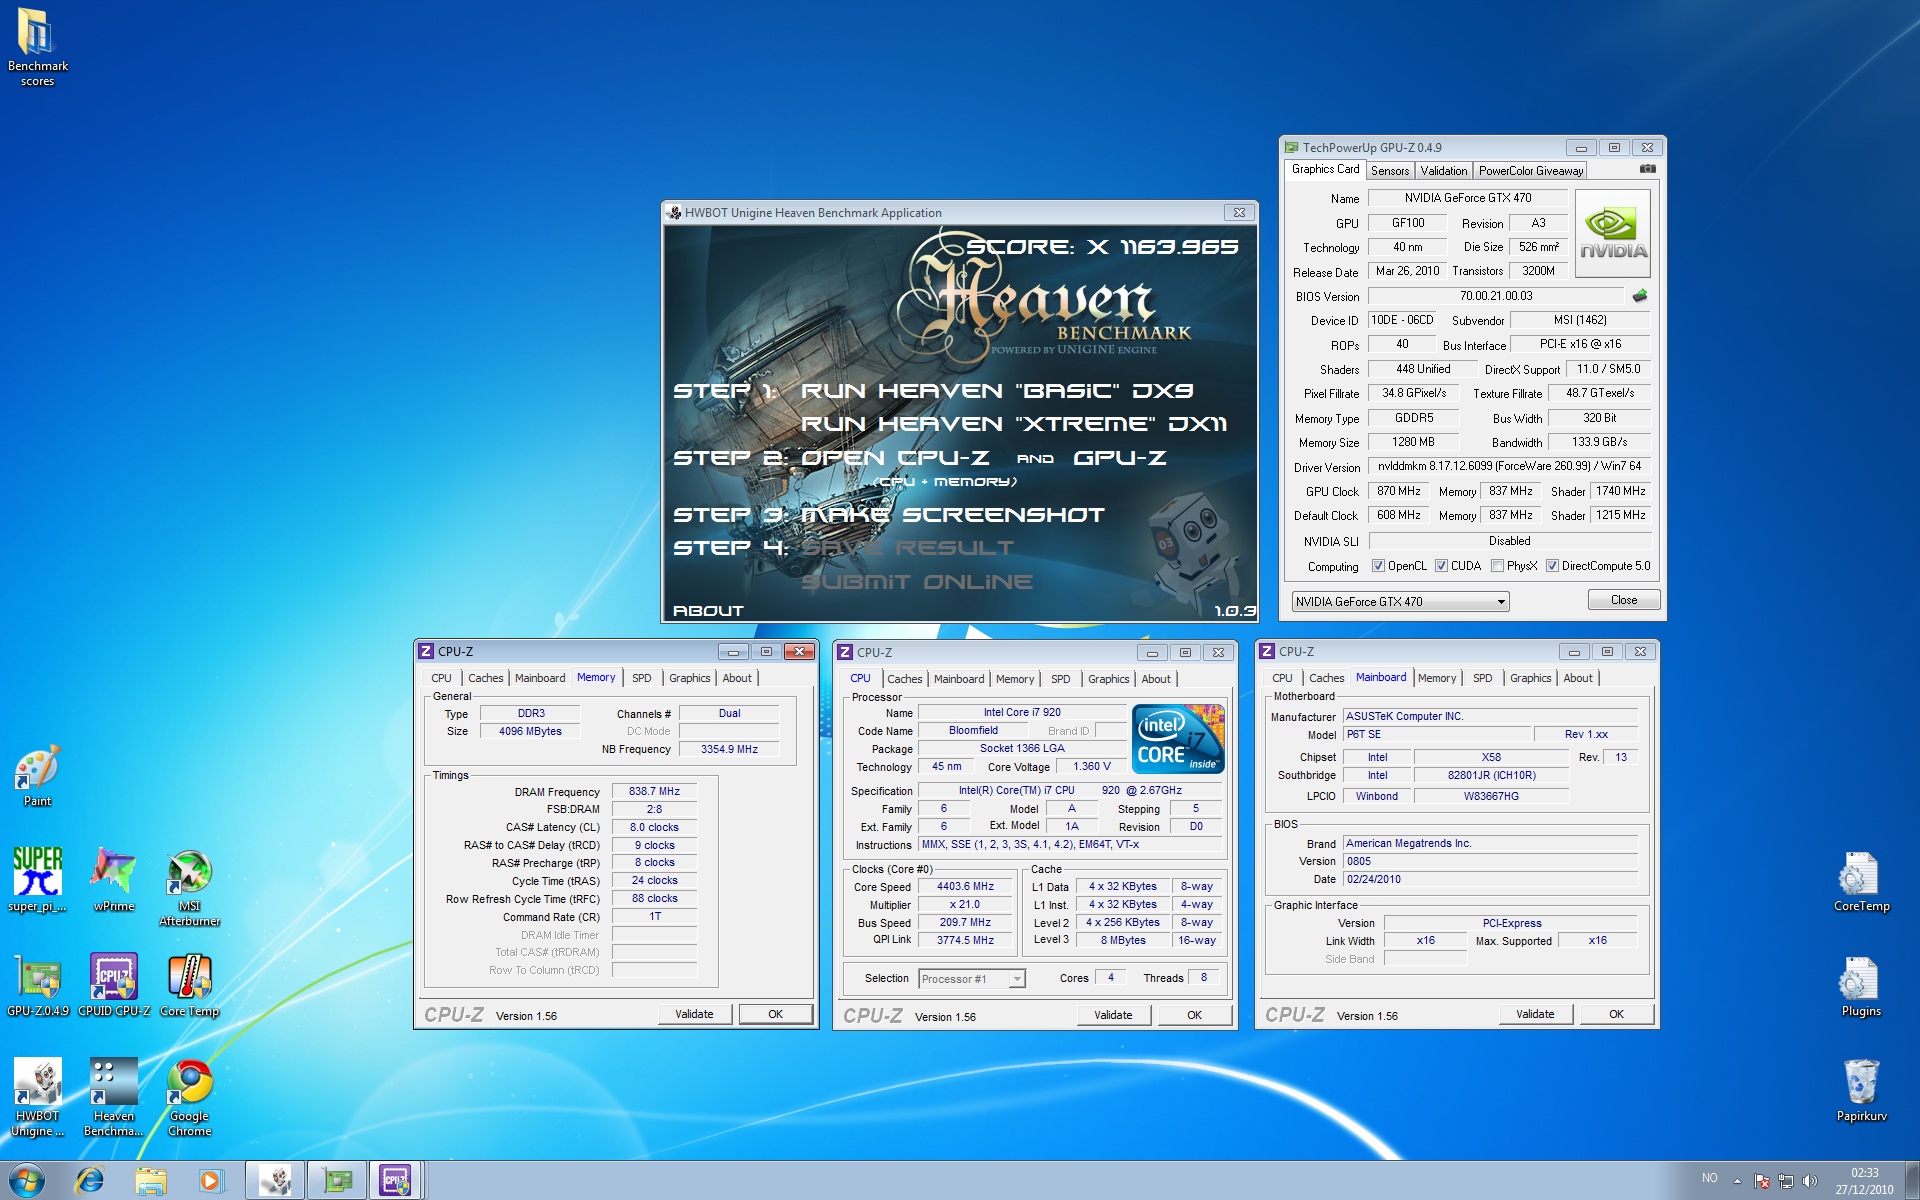Screen dimensions: 1920x1200
Task: Click About in Heaven Benchmark app
Action: (708, 610)
